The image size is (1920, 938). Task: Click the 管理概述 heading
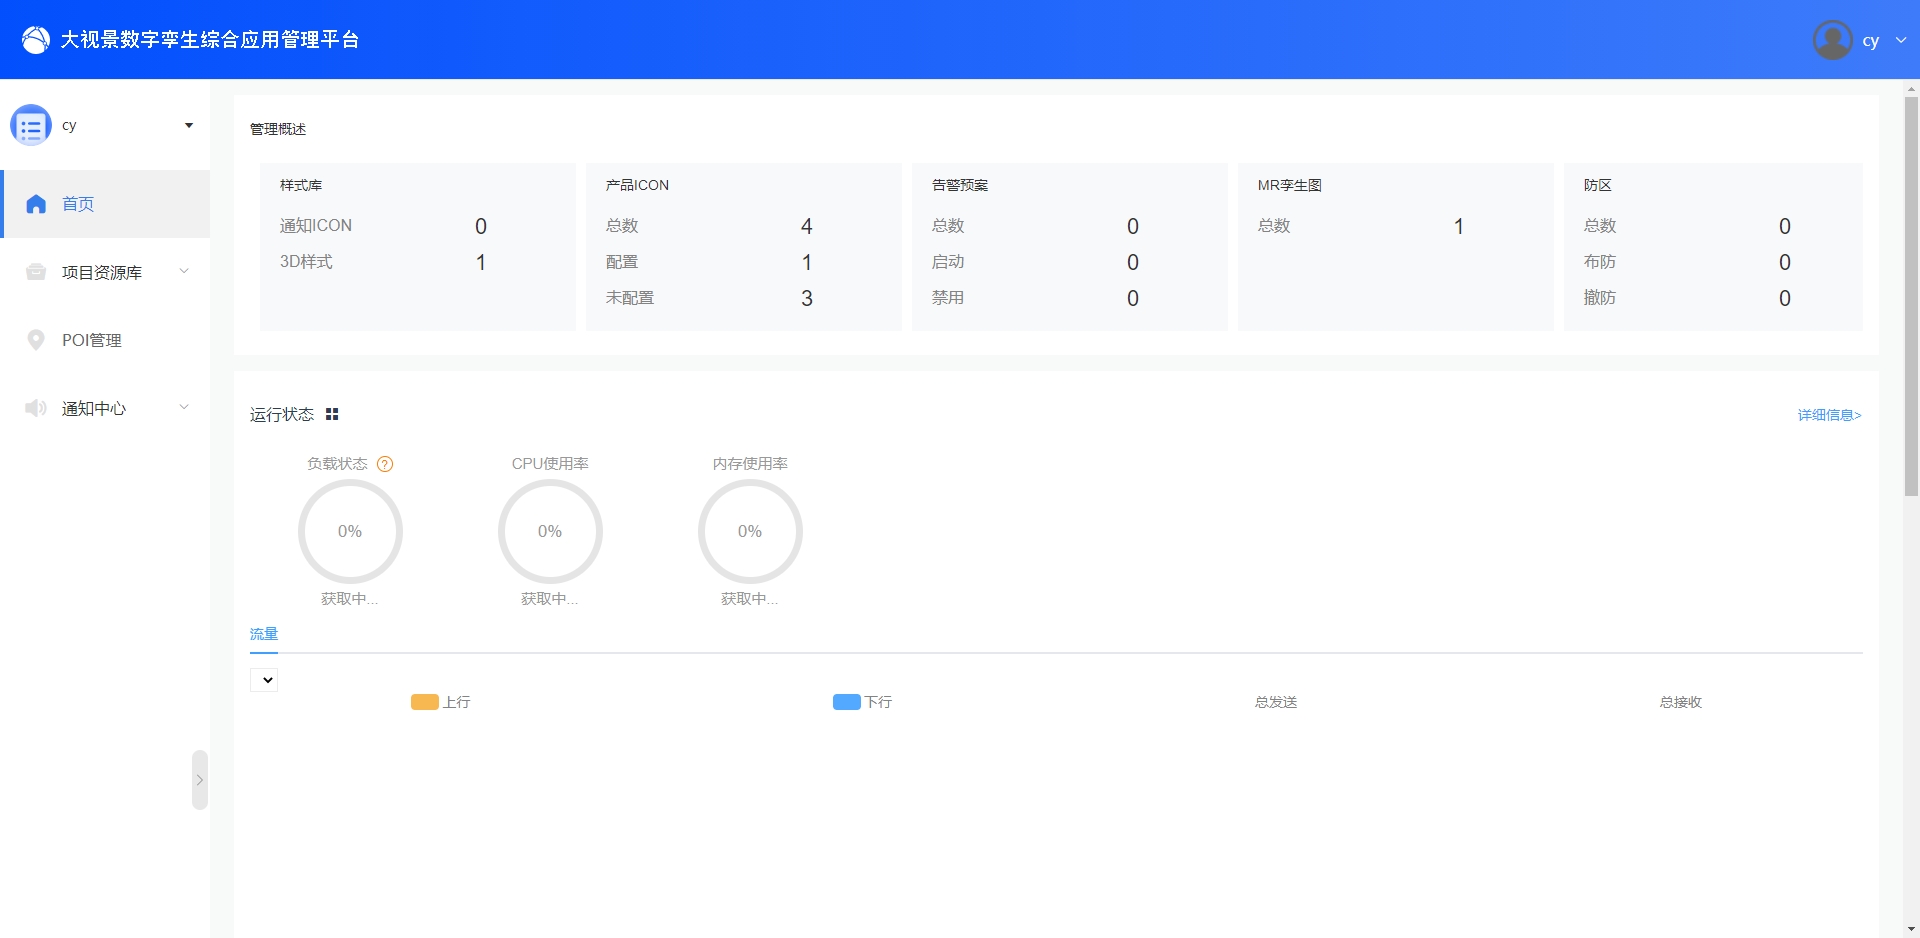[278, 129]
